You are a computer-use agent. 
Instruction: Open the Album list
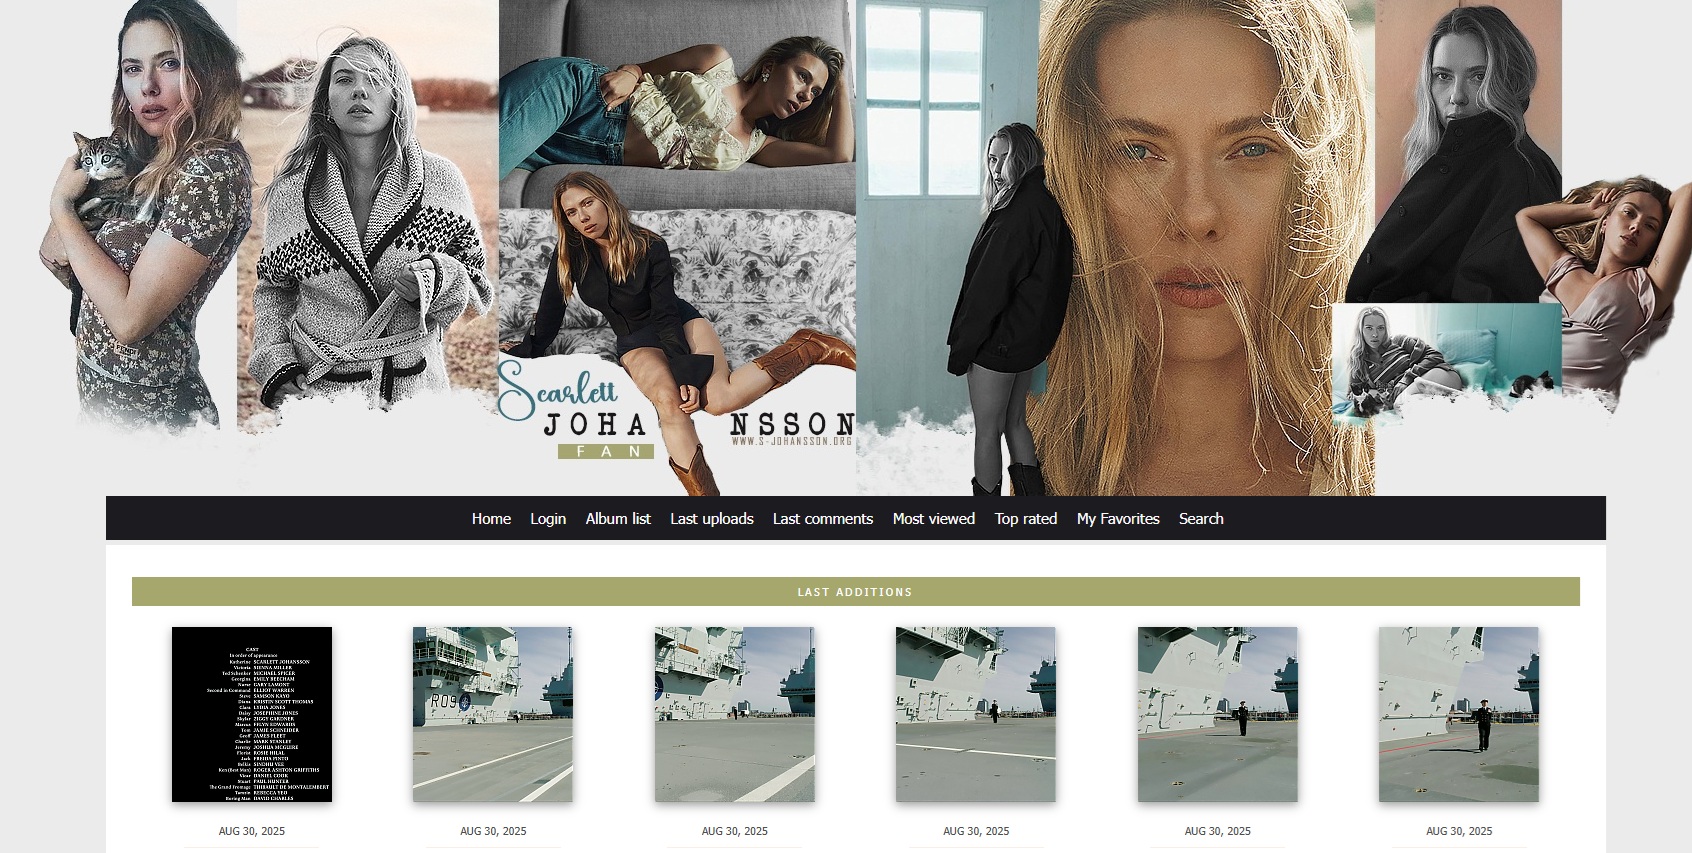617,519
